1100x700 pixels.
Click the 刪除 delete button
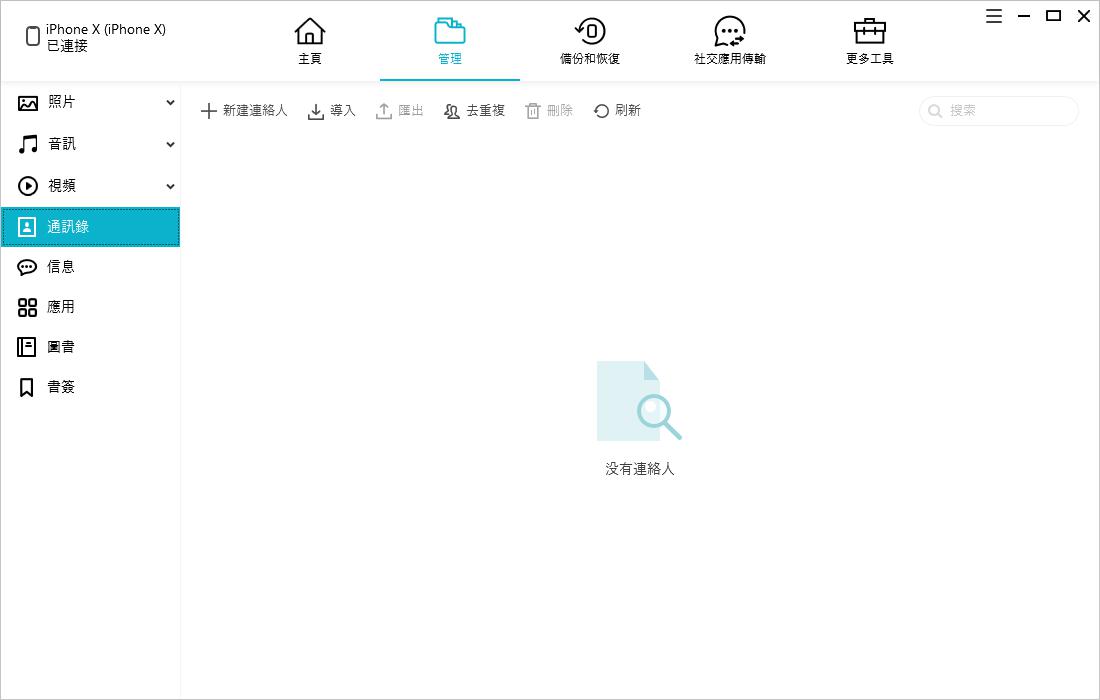pos(549,111)
